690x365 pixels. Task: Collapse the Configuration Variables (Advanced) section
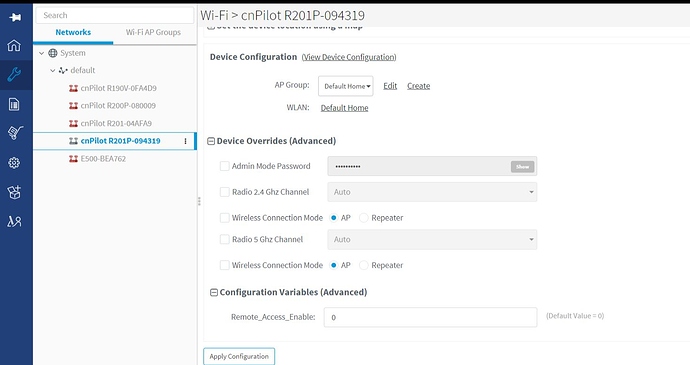tap(214, 292)
